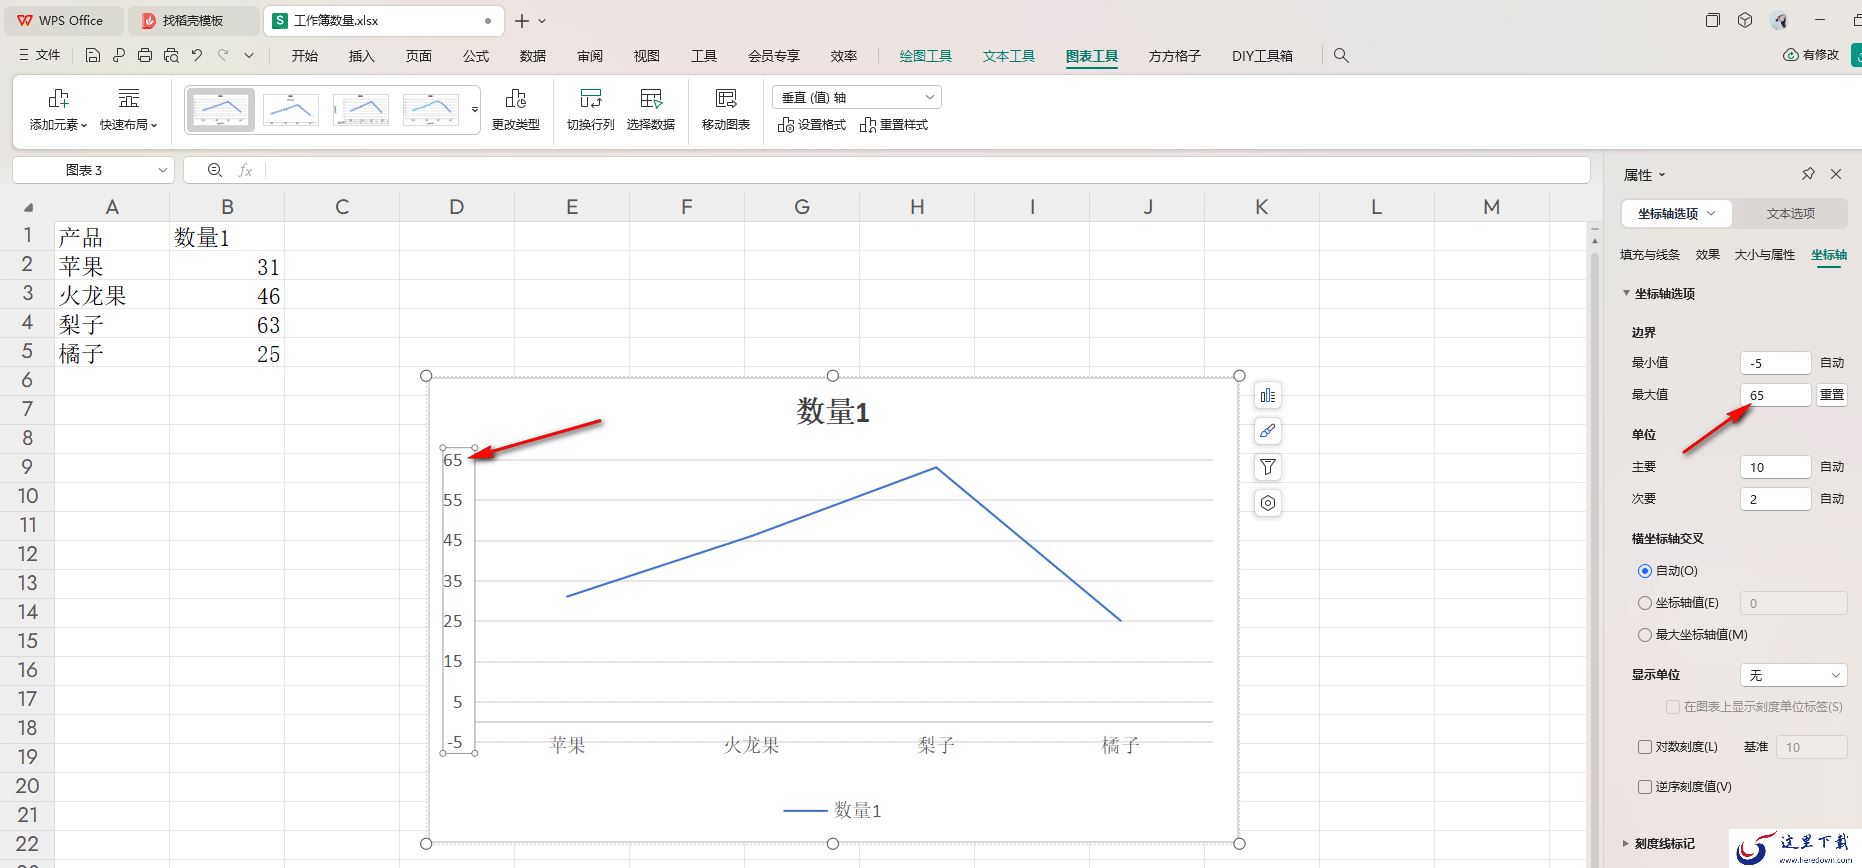Open the 文件 file menu
The image size is (1862, 868).
[40, 56]
